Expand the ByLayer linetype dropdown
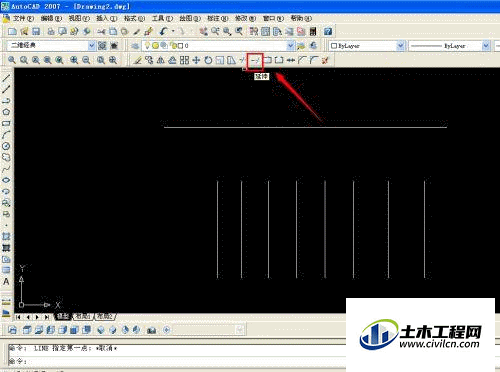 tap(486, 46)
